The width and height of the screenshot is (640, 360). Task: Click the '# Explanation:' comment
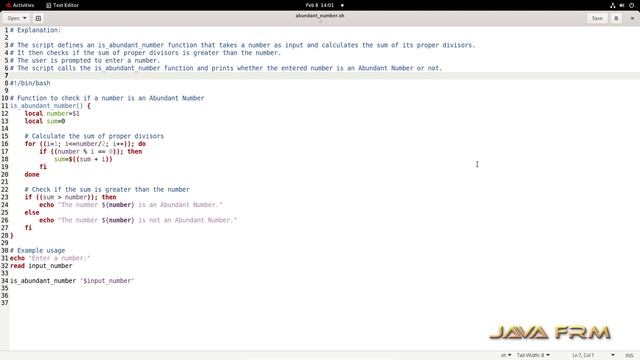pyautogui.click(x=35, y=30)
